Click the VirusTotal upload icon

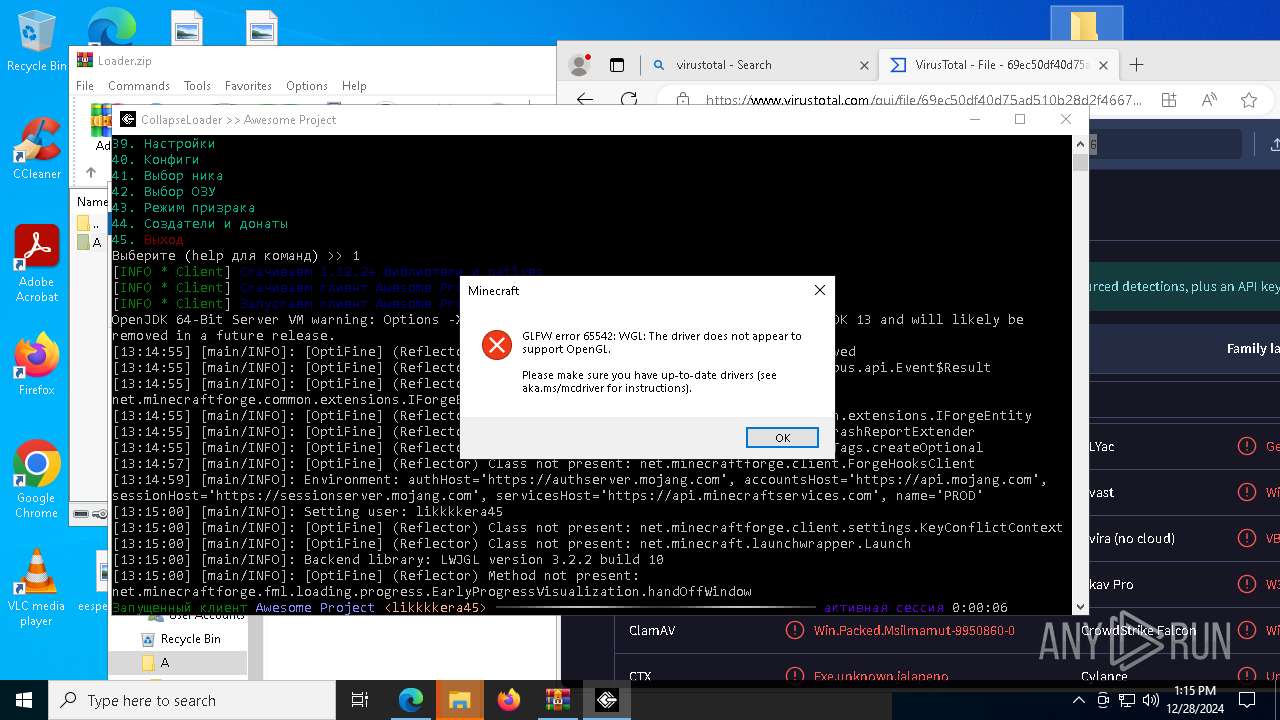(1274, 145)
